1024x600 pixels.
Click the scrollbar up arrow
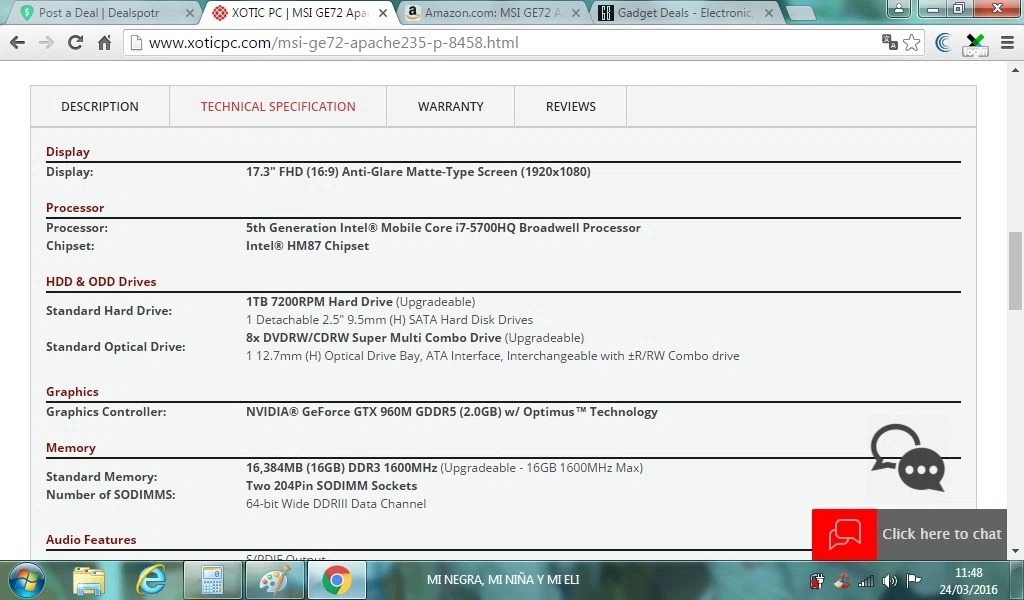tap(1015, 69)
